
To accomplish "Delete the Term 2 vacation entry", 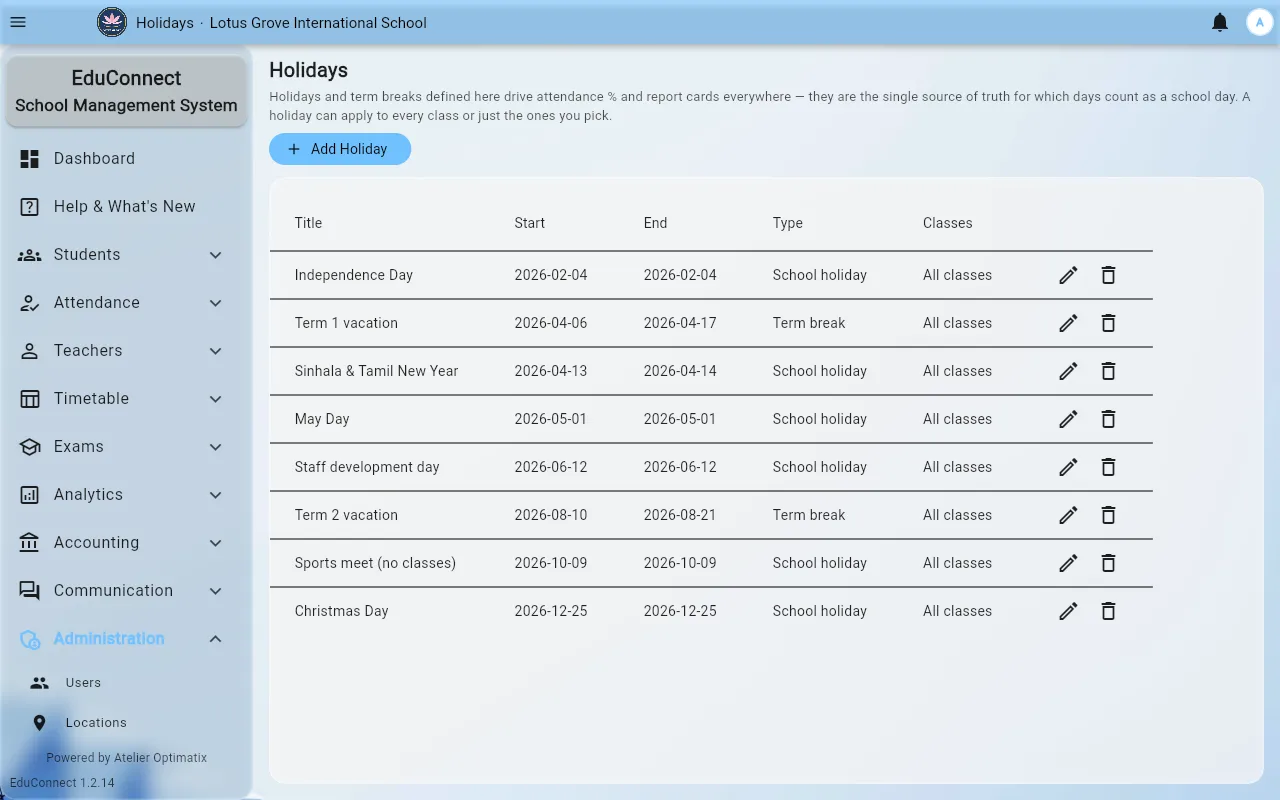I will (1108, 515).
